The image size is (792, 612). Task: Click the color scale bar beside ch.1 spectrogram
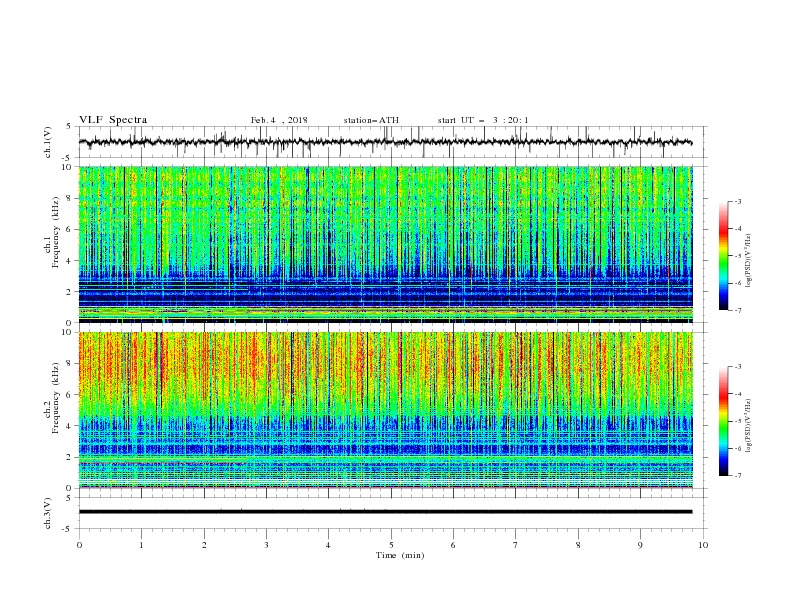723,256
